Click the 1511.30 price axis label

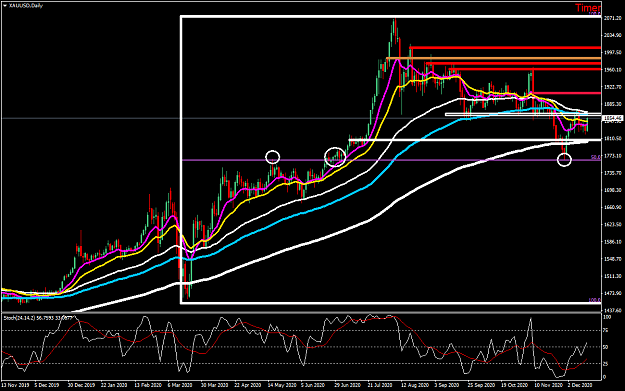point(613,276)
